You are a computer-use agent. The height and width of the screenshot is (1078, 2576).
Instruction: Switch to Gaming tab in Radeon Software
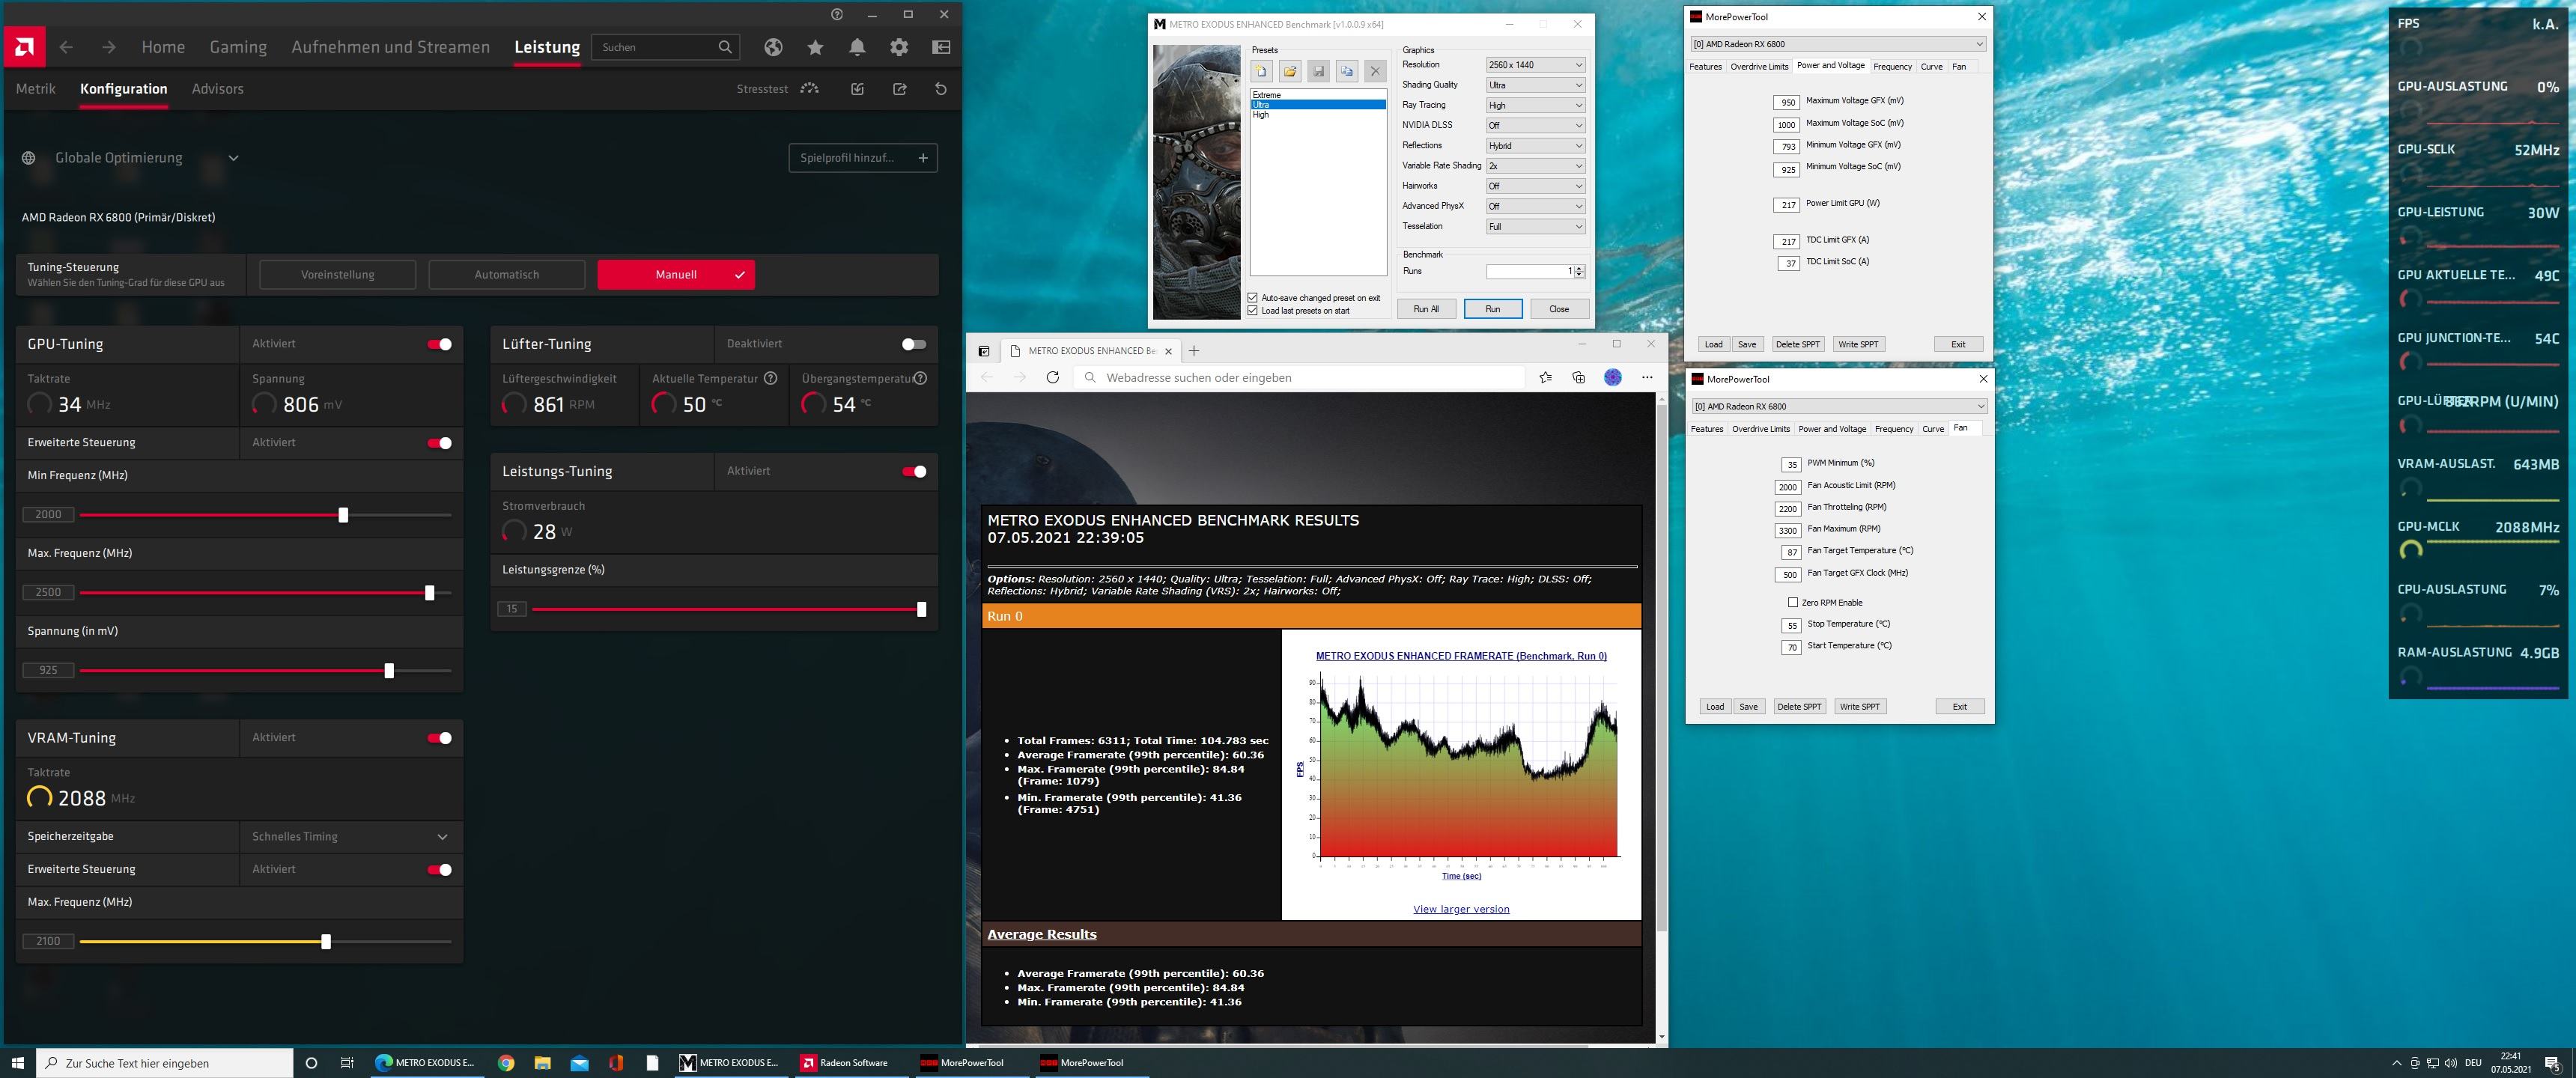pyautogui.click(x=238, y=47)
